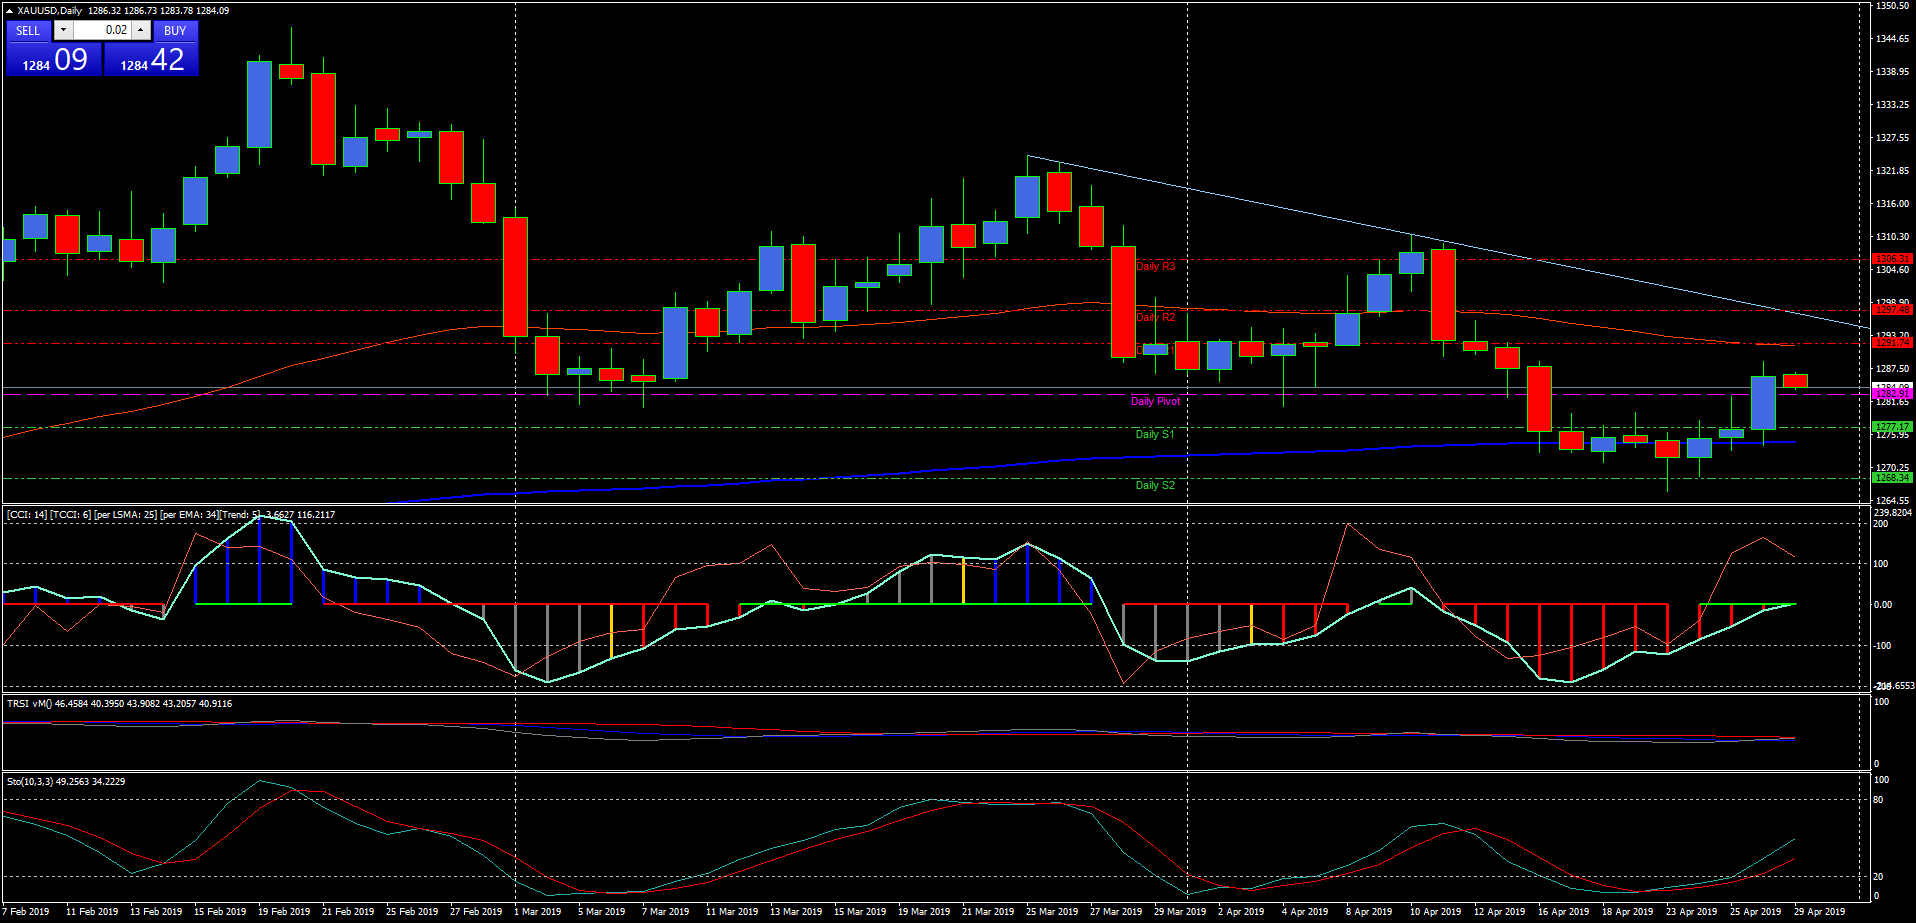
Task: Select the Daily R3 level label
Action: 1155,266
